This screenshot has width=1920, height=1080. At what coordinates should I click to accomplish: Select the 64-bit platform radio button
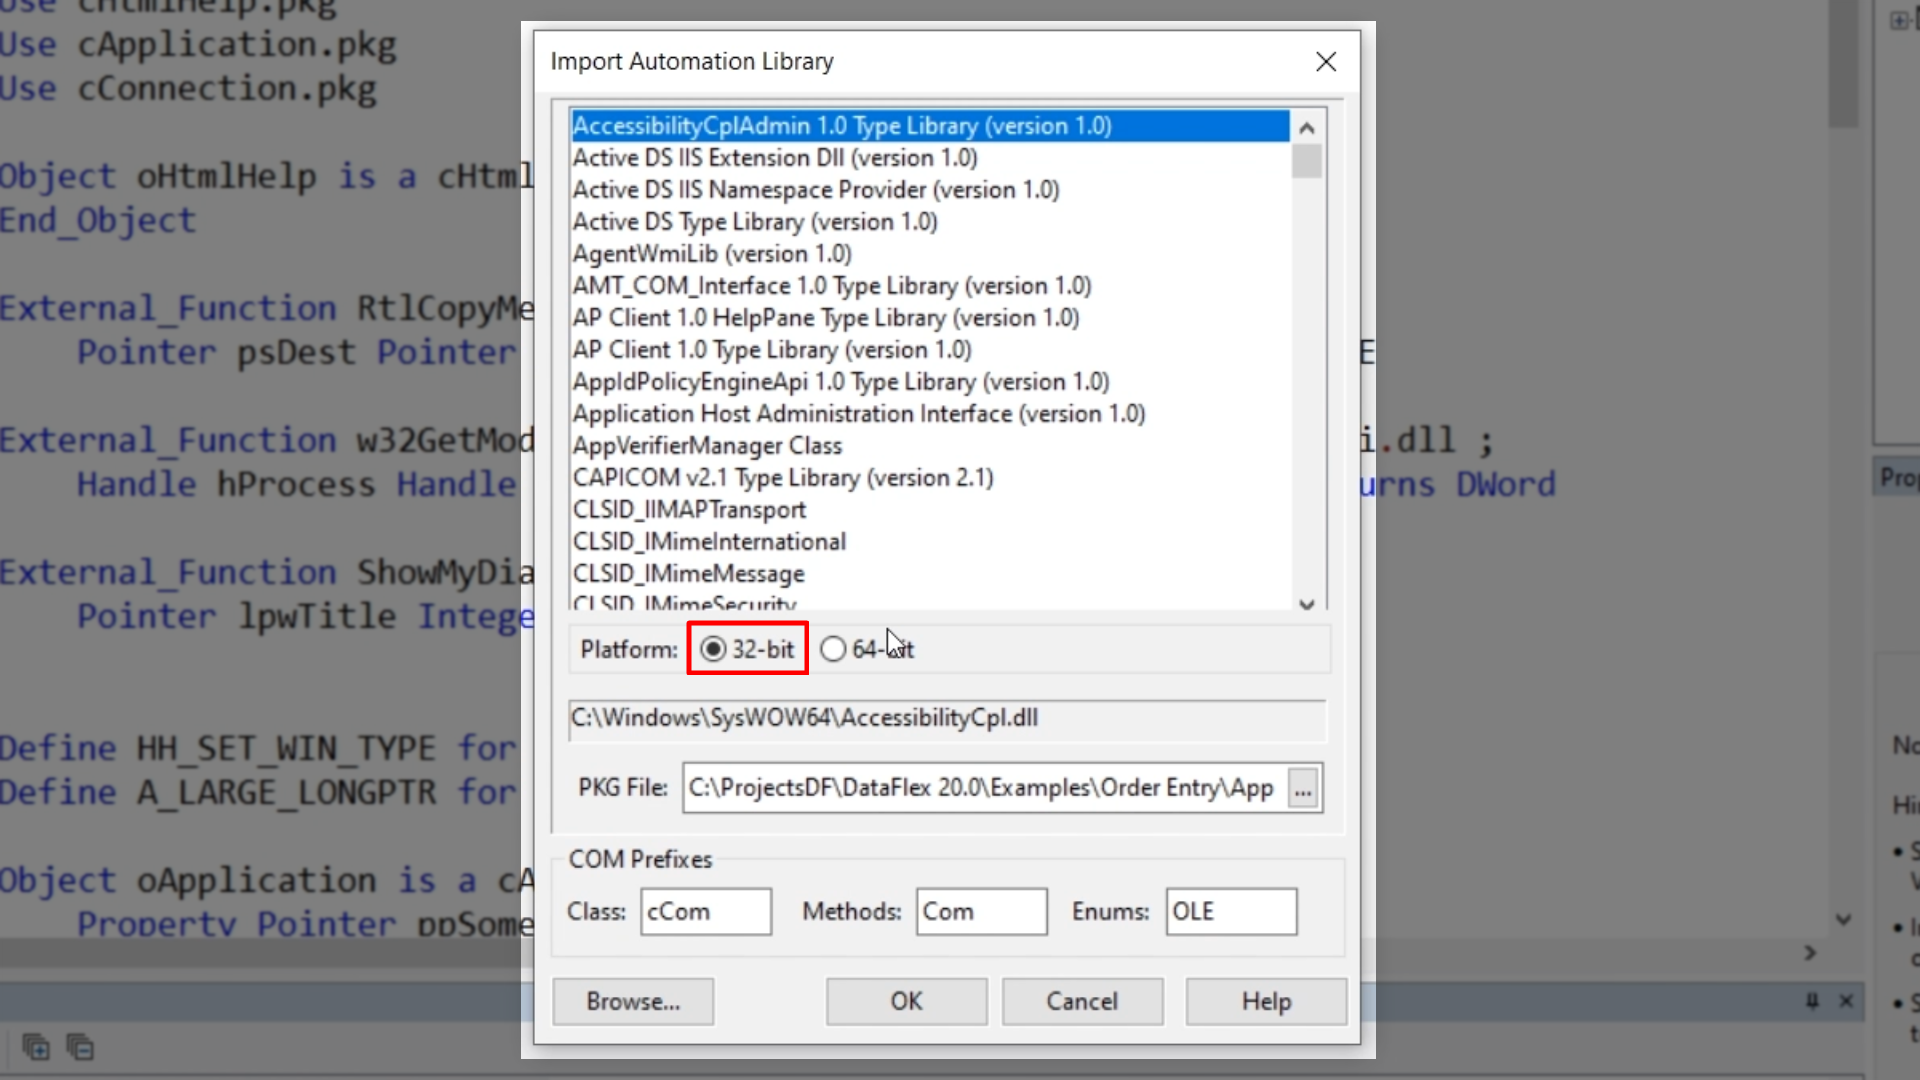[833, 649]
